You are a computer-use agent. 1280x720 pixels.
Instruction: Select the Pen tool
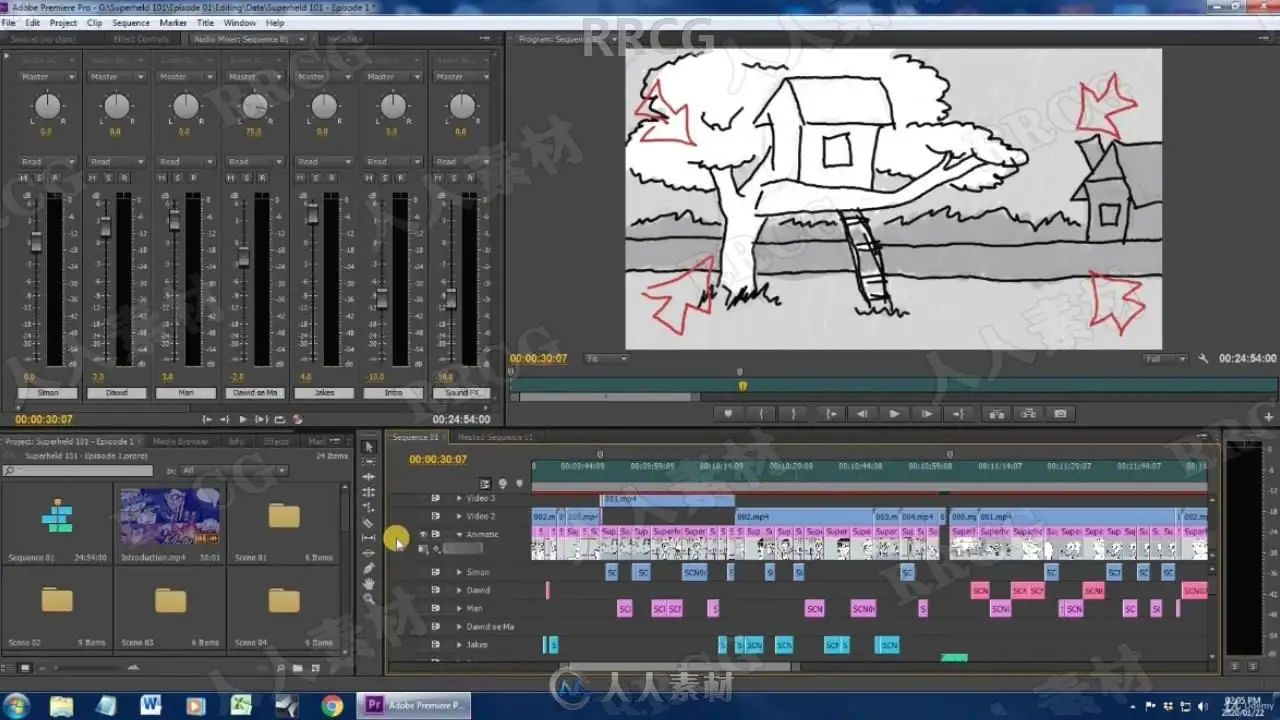(369, 569)
